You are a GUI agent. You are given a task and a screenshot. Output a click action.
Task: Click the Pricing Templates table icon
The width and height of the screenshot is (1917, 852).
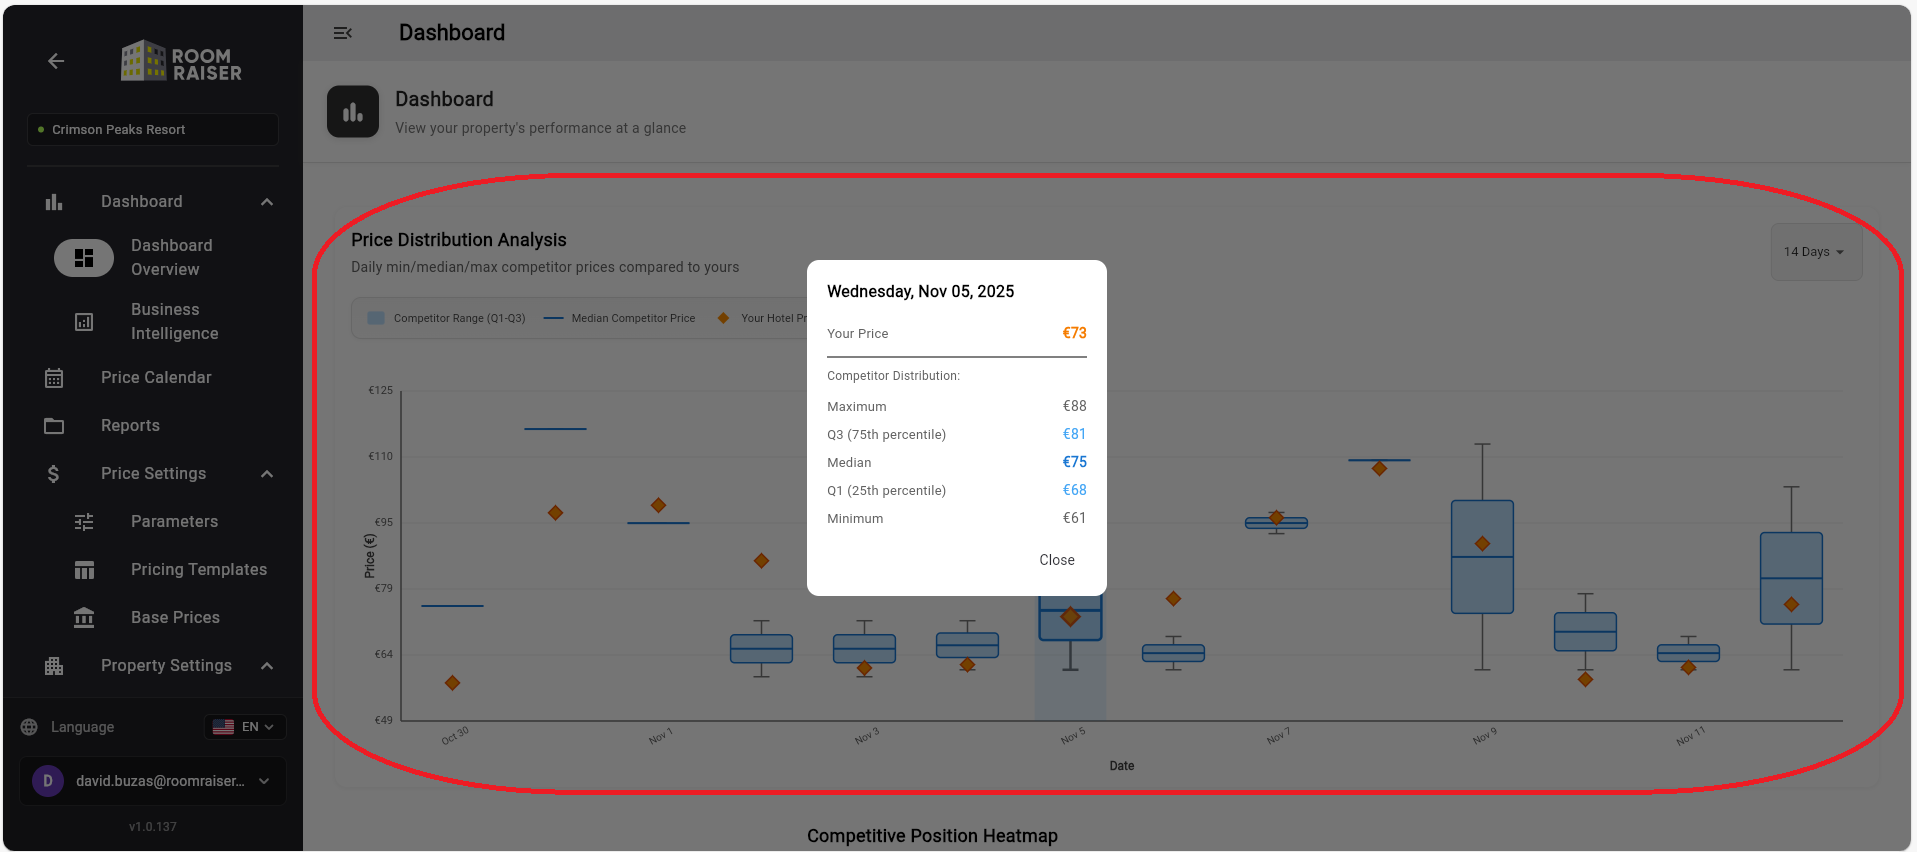pos(84,570)
